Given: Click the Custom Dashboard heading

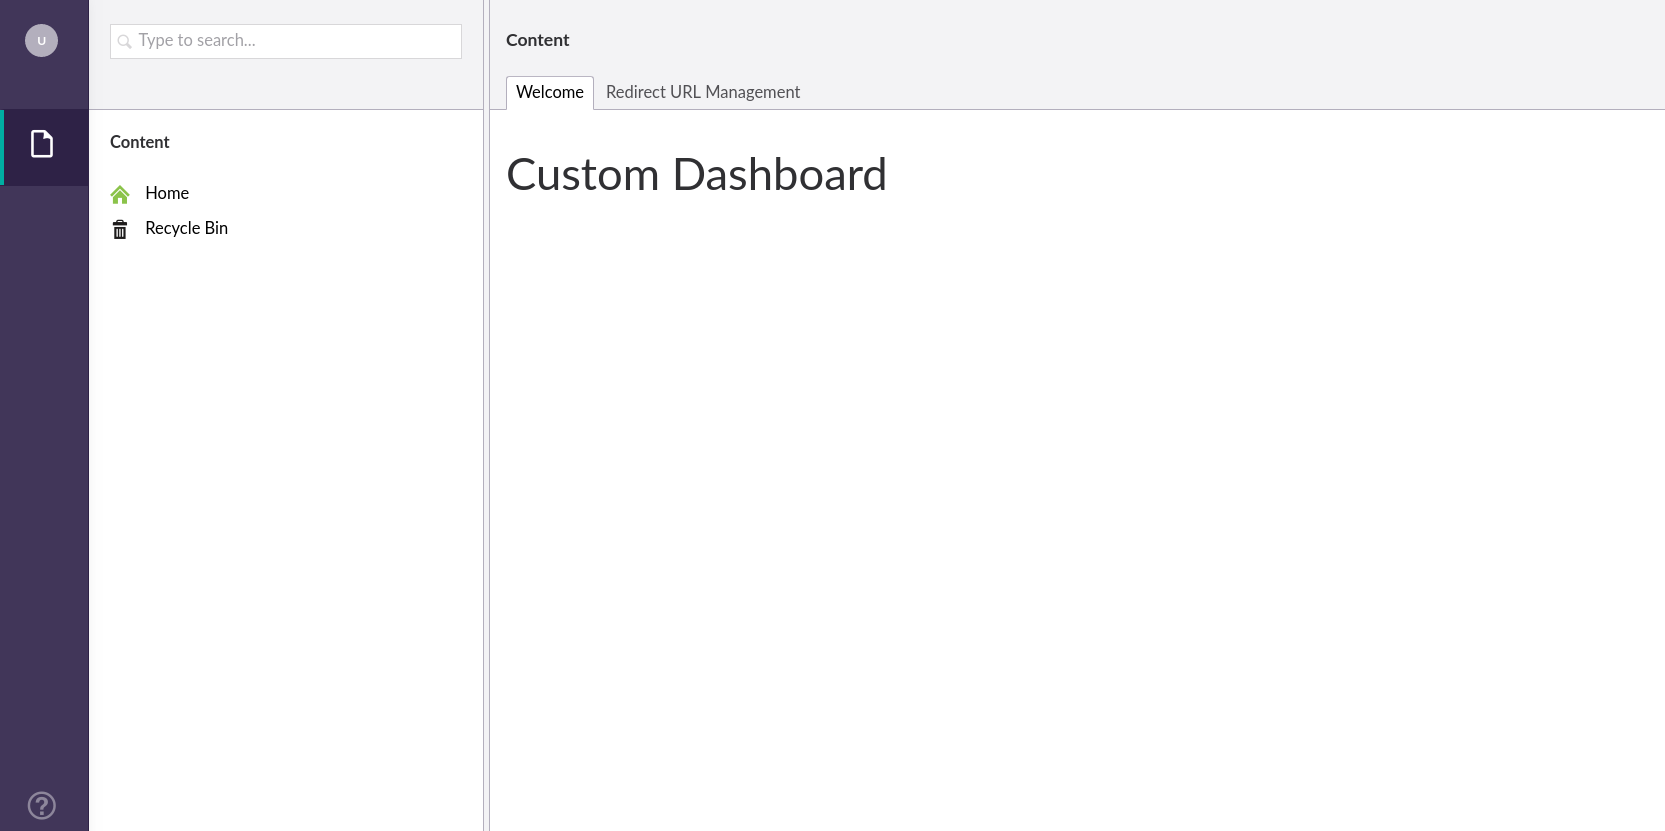Looking at the screenshot, I should (696, 175).
